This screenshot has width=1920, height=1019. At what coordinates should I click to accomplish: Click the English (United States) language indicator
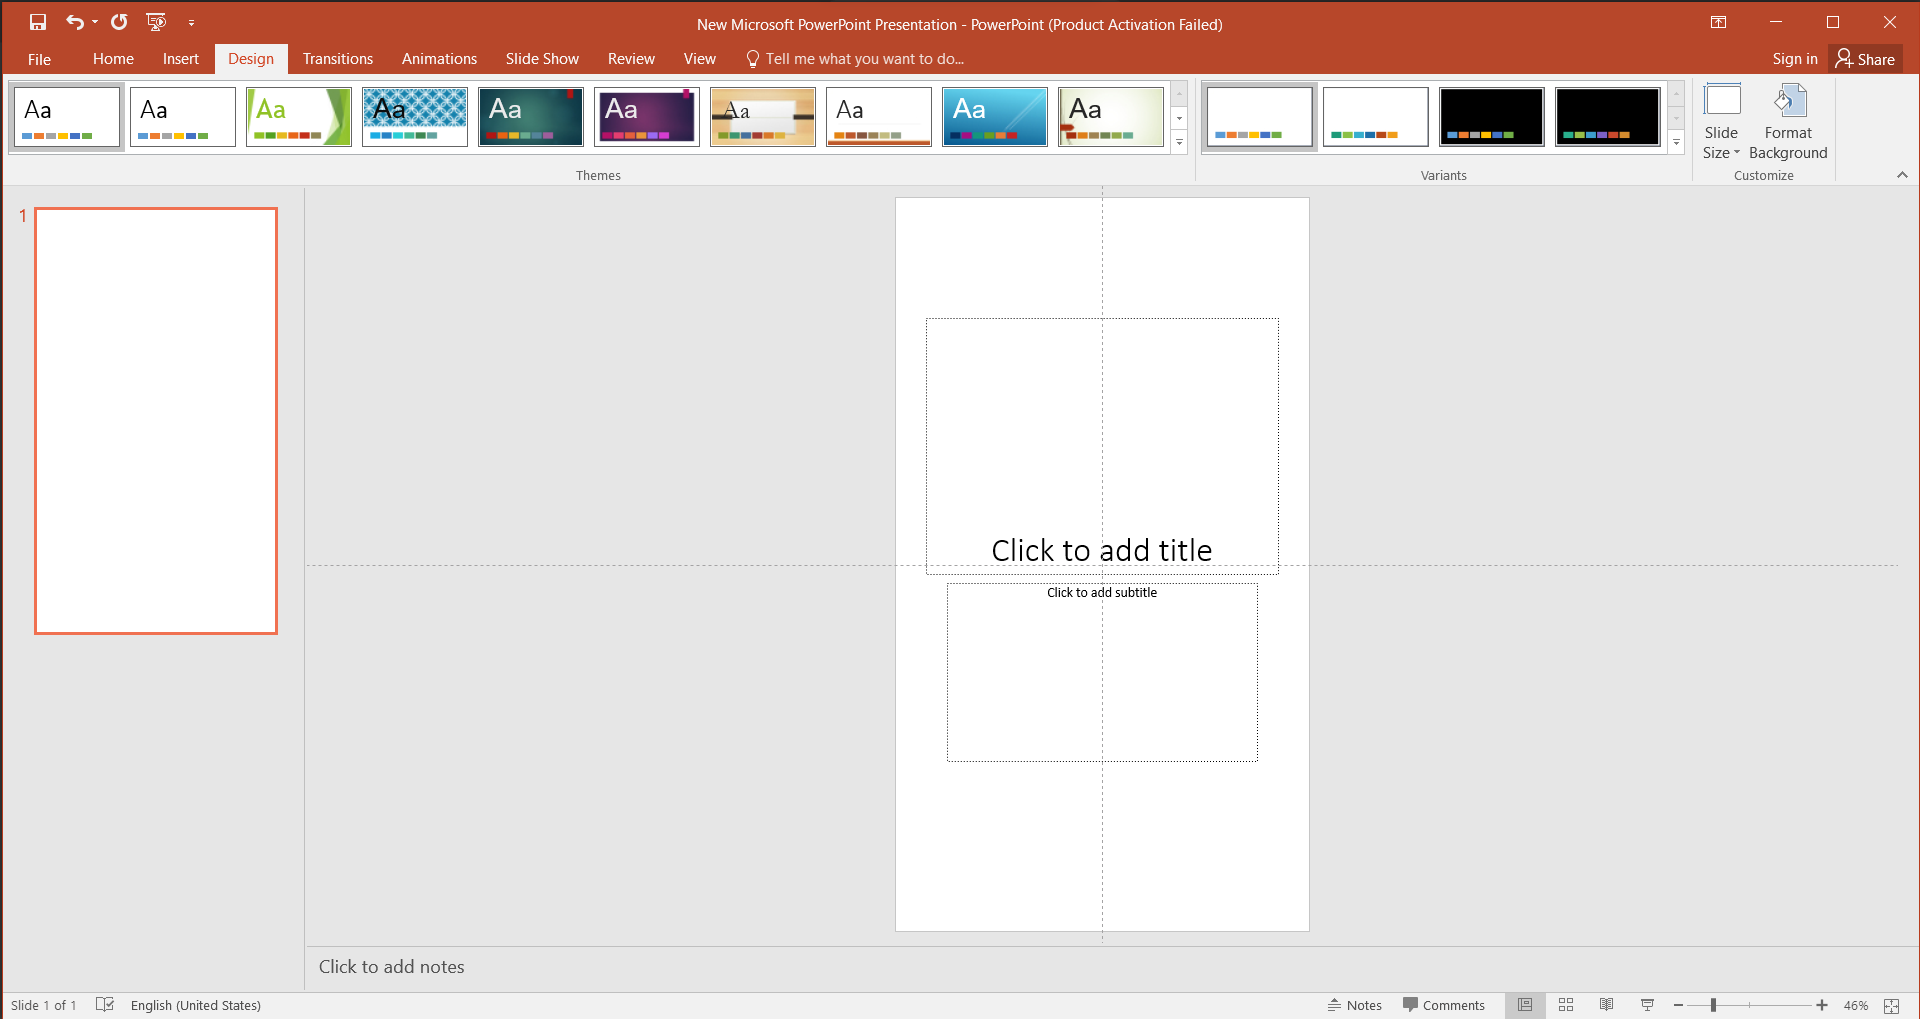tap(196, 1005)
